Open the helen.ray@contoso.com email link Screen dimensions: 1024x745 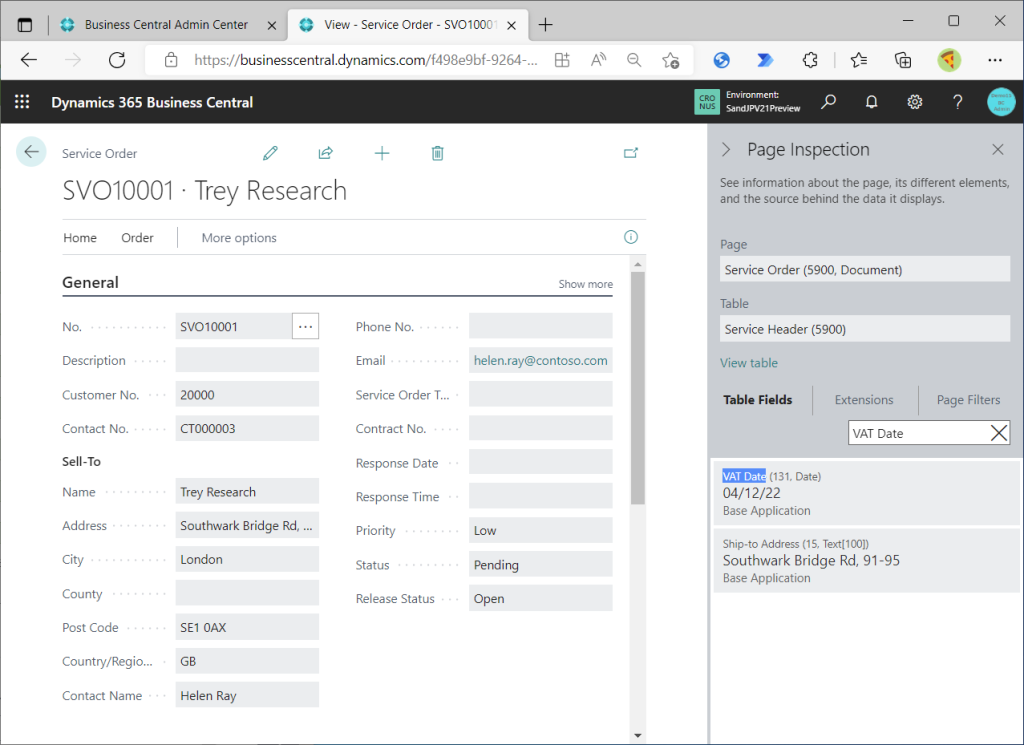click(x=540, y=360)
